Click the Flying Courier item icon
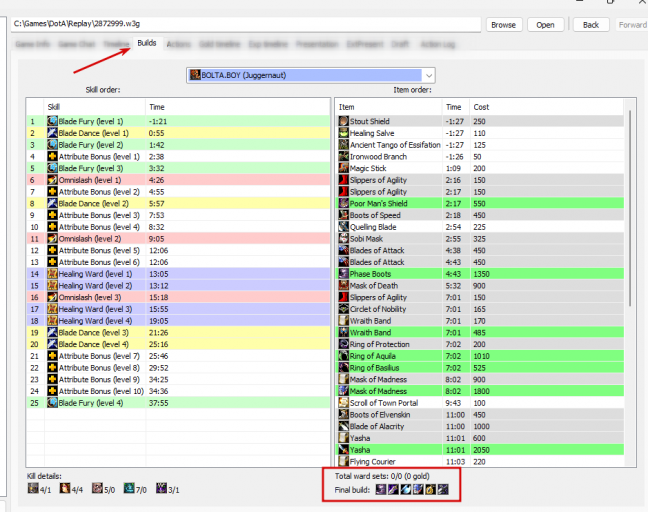 (343, 462)
